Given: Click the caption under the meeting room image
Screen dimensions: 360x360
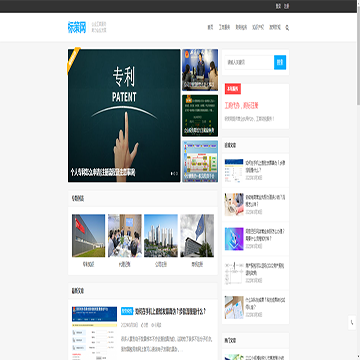Looking at the screenshot, I should [x=125, y=264].
